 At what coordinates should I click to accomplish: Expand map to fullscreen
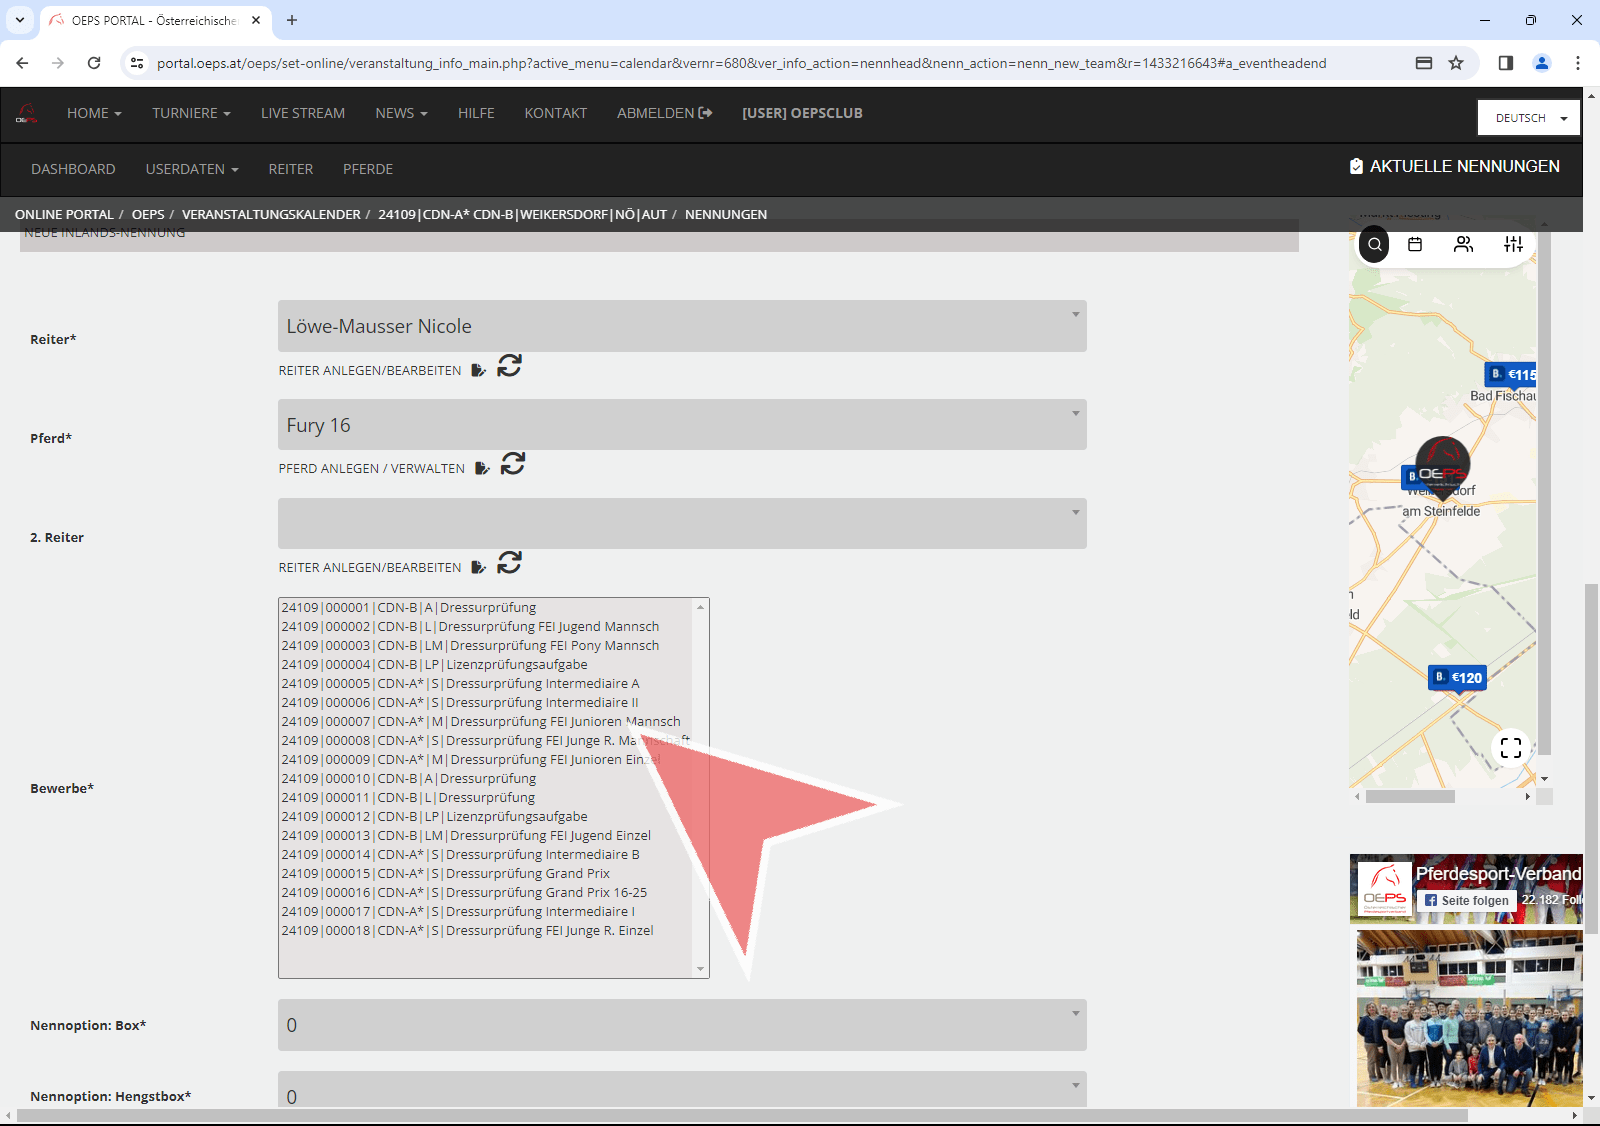click(x=1511, y=748)
